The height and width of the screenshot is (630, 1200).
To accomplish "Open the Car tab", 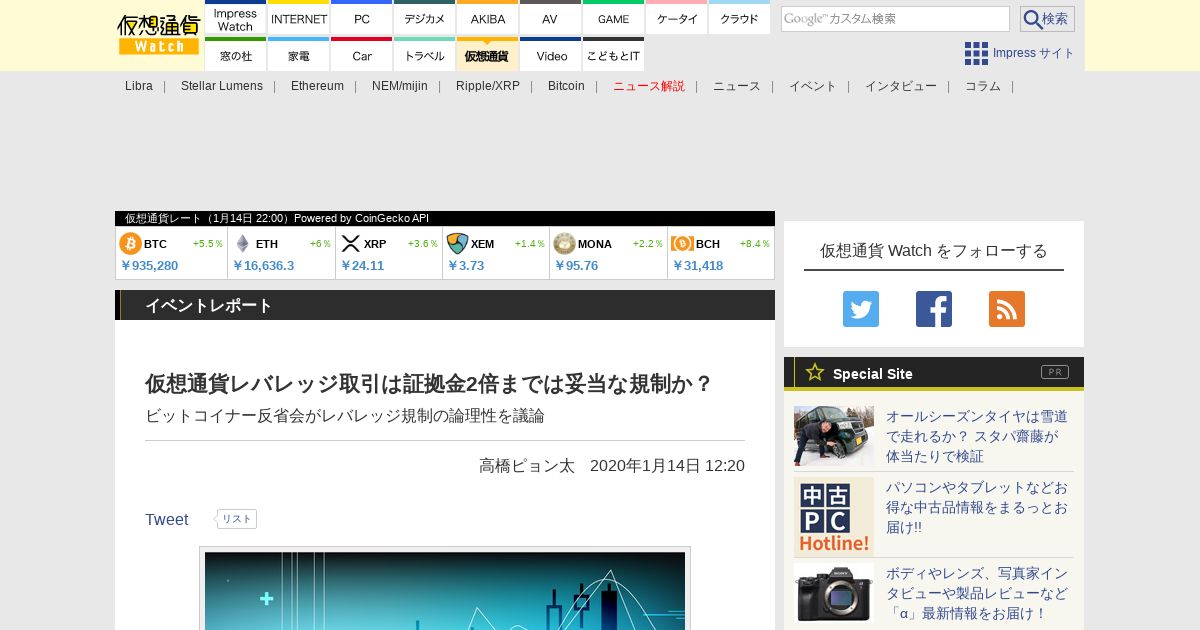I will click(x=362, y=55).
